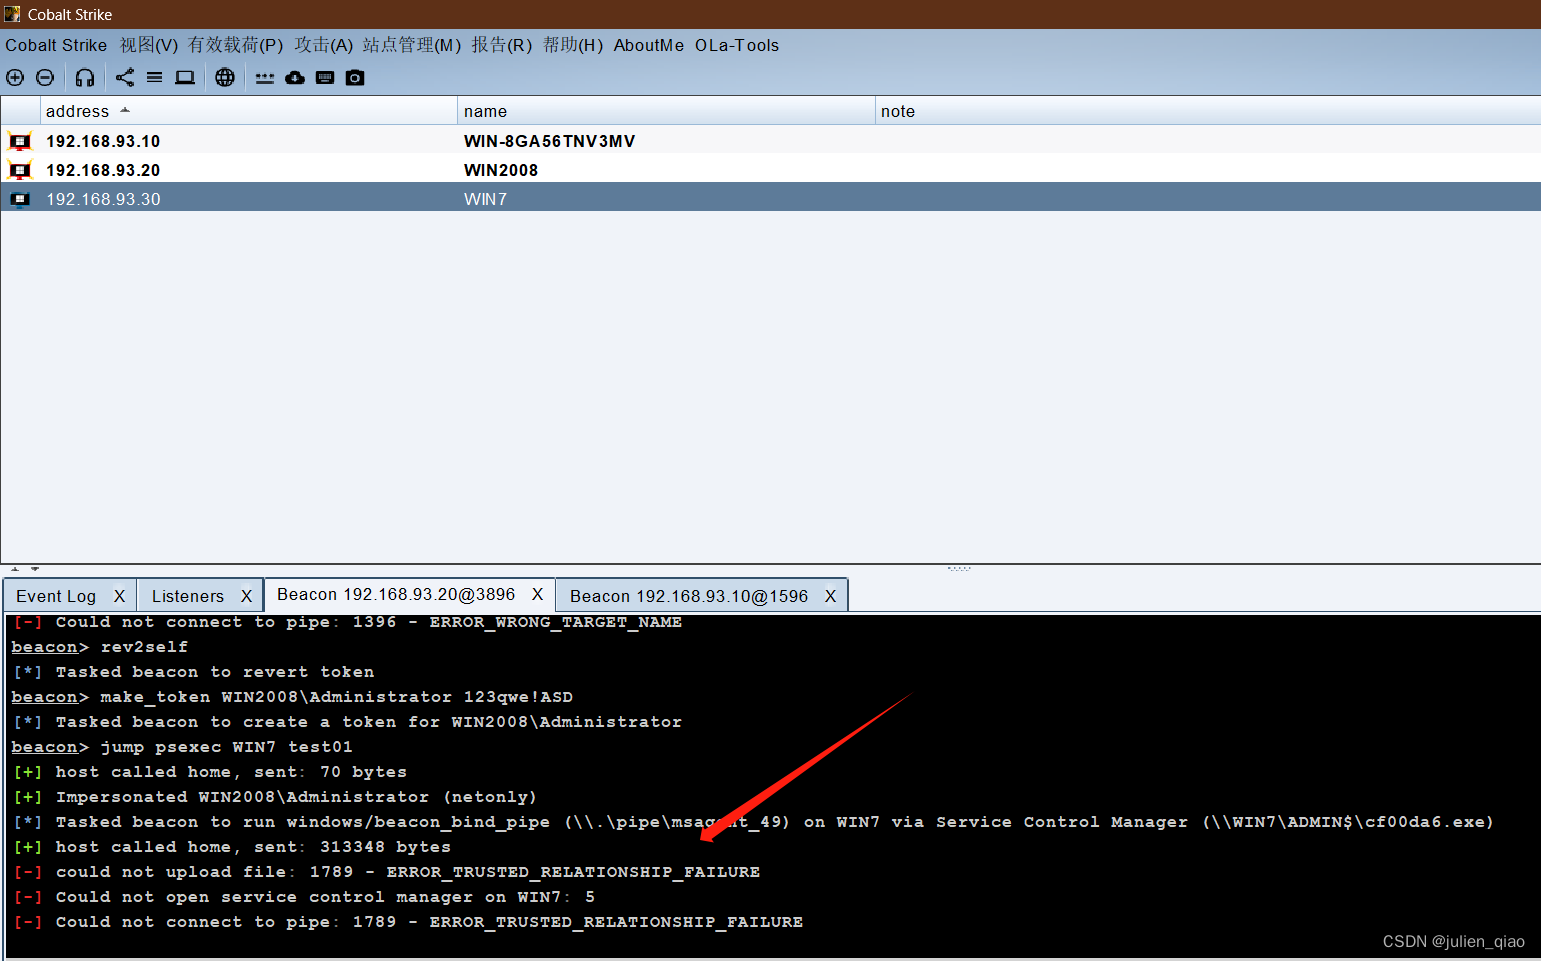1541x961 pixels.
Task: Click the host icon for 192.168.93.20
Action: 20,170
